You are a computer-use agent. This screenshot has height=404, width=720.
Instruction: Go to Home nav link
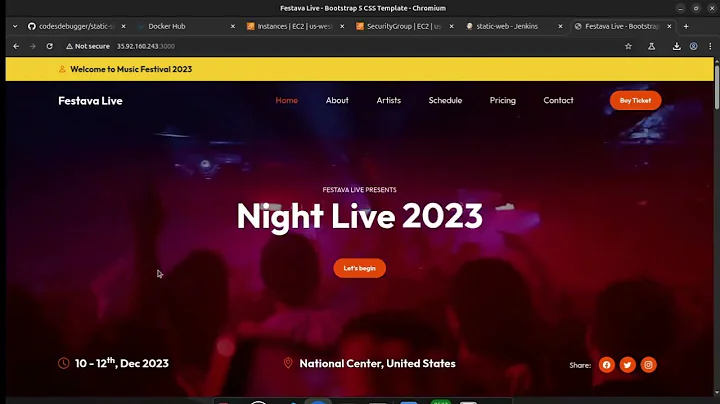(287, 100)
